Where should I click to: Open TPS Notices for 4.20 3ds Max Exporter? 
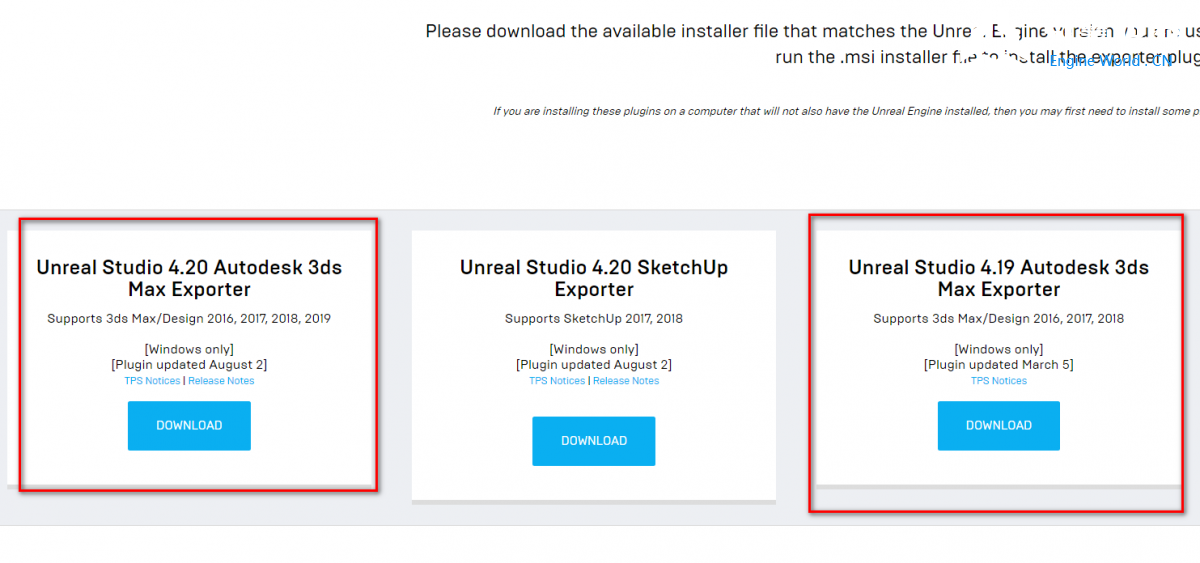tap(152, 381)
